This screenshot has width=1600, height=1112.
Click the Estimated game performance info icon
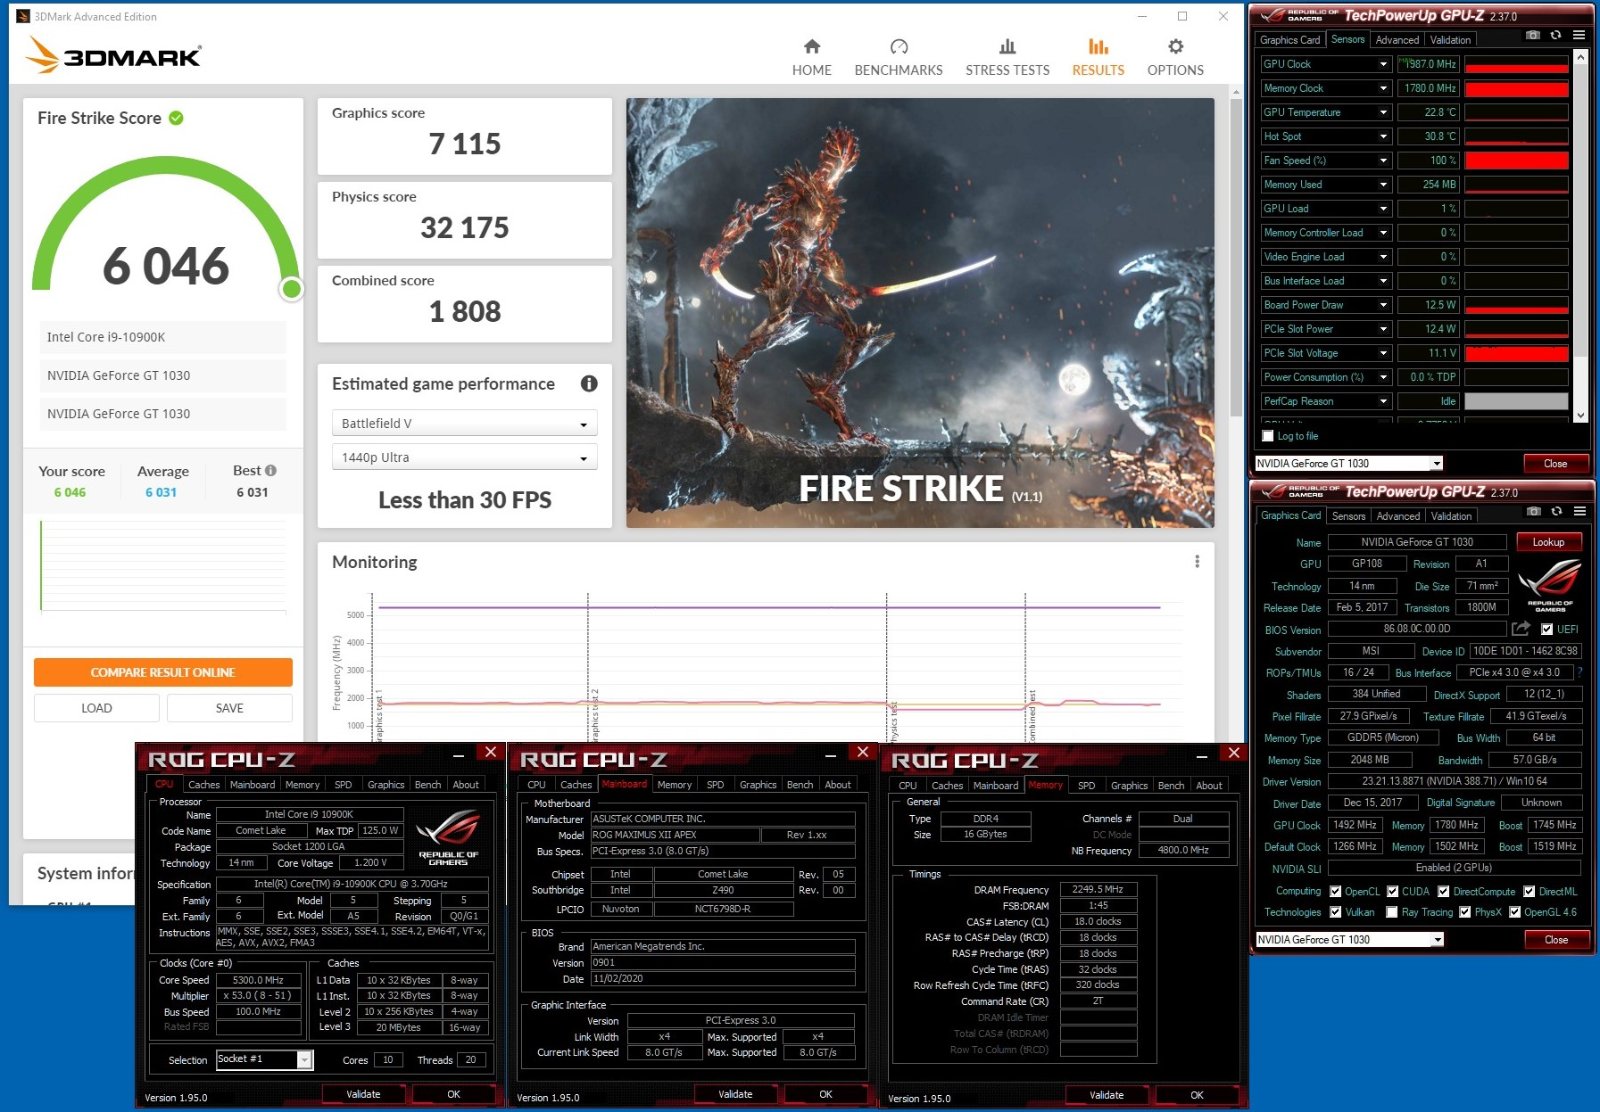[x=589, y=384]
